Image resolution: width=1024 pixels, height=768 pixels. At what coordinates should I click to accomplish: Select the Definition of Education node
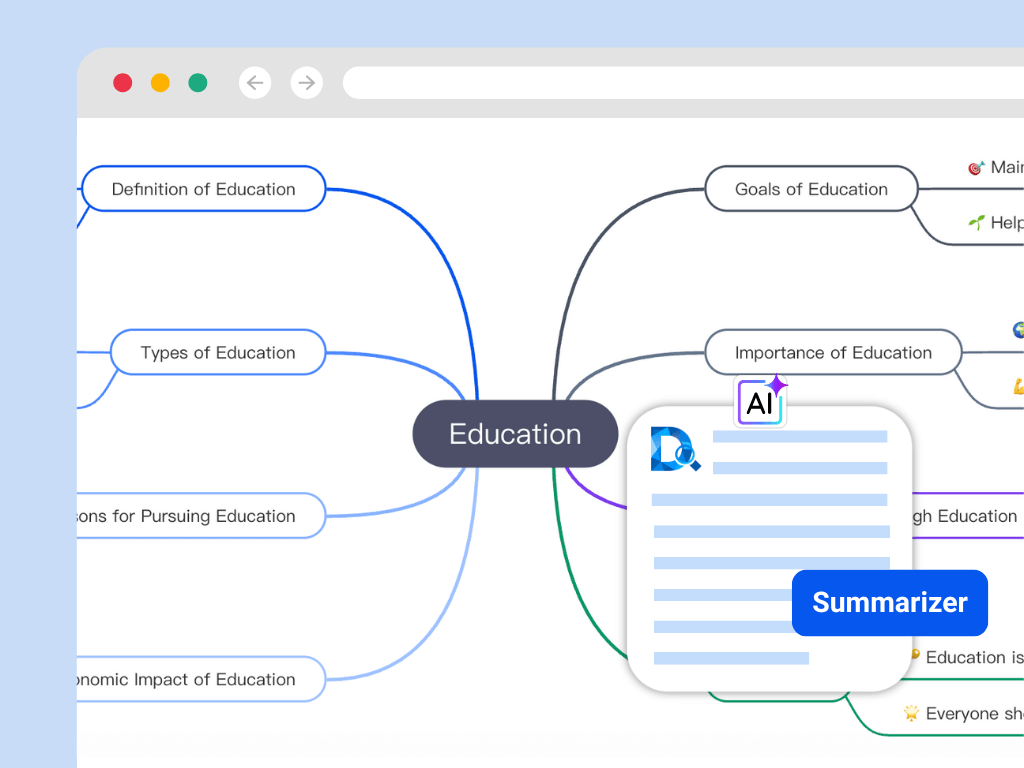point(203,189)
